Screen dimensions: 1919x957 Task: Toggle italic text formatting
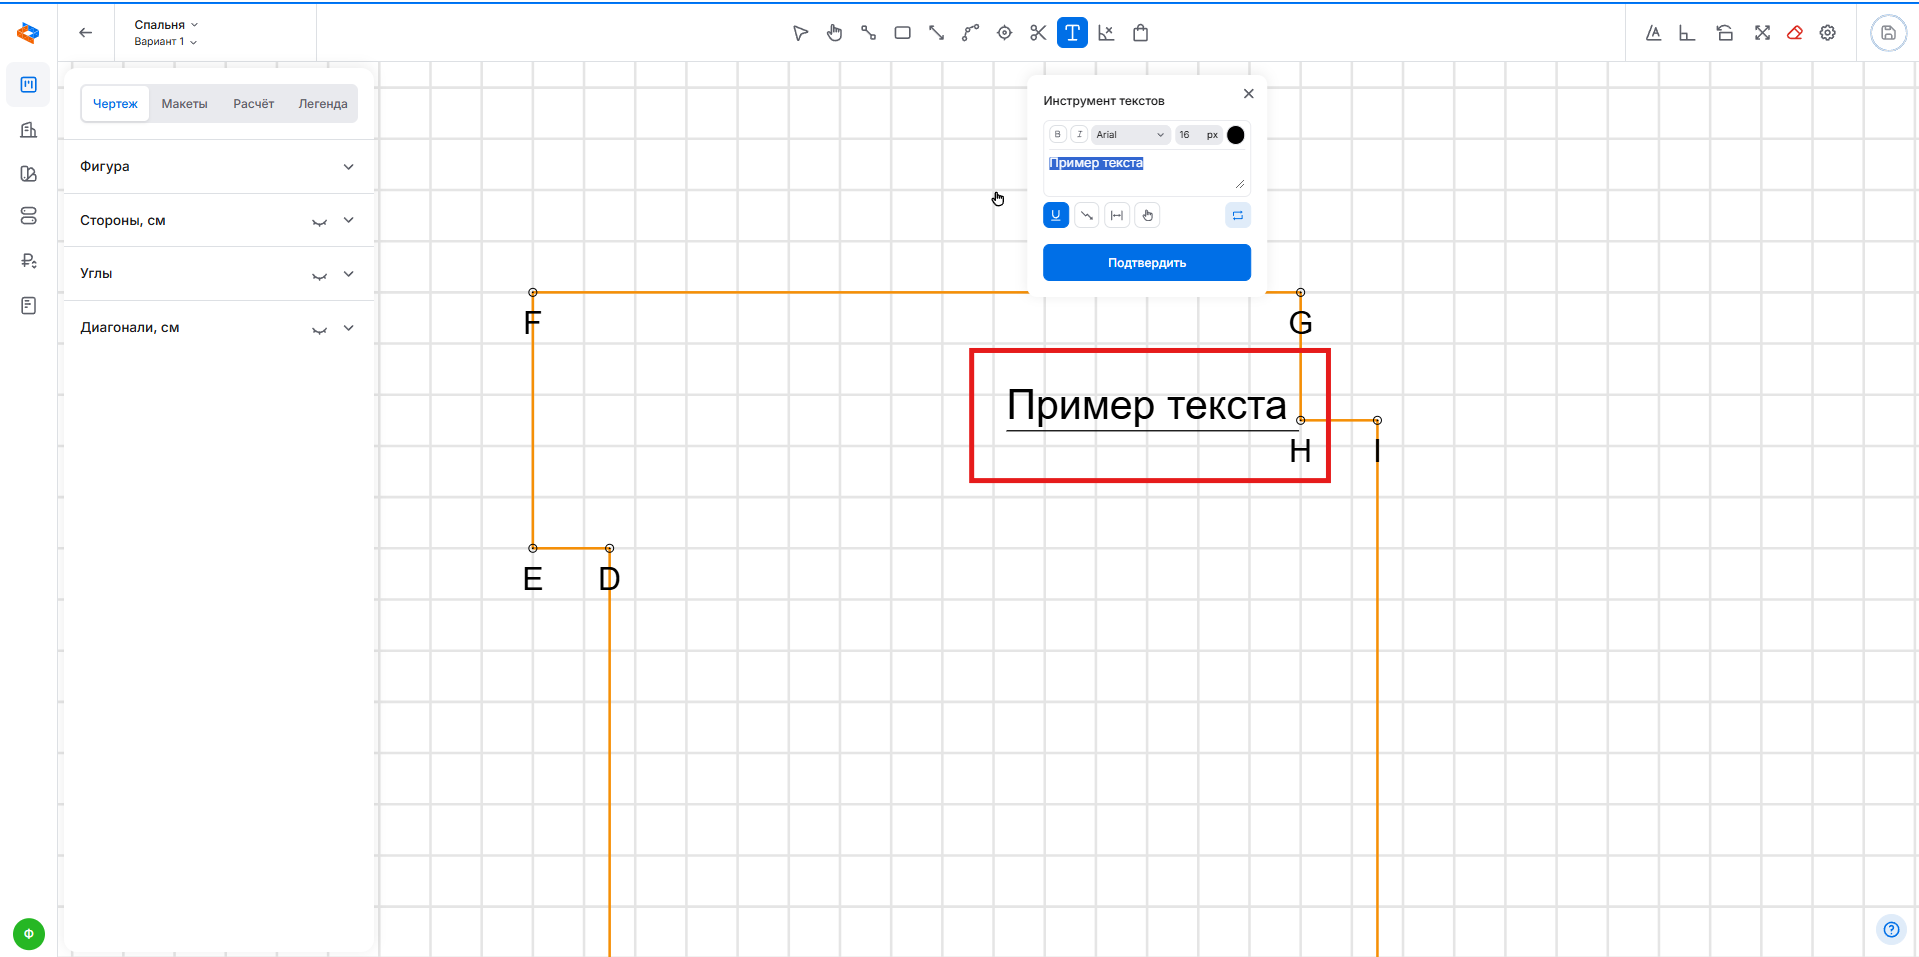tap(1079, 135)
